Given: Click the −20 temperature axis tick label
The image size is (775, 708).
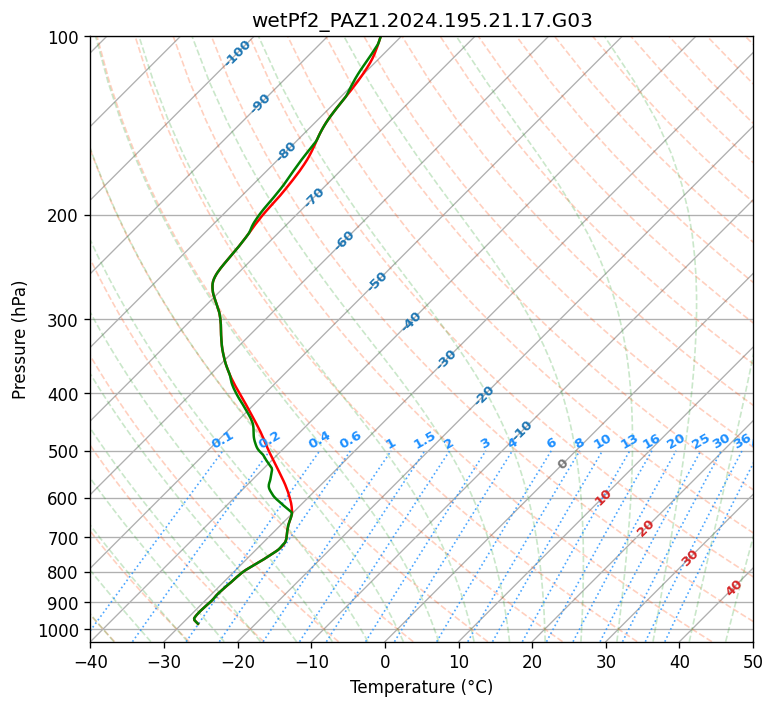Looking at the screenshot, I should coord(238,661).
